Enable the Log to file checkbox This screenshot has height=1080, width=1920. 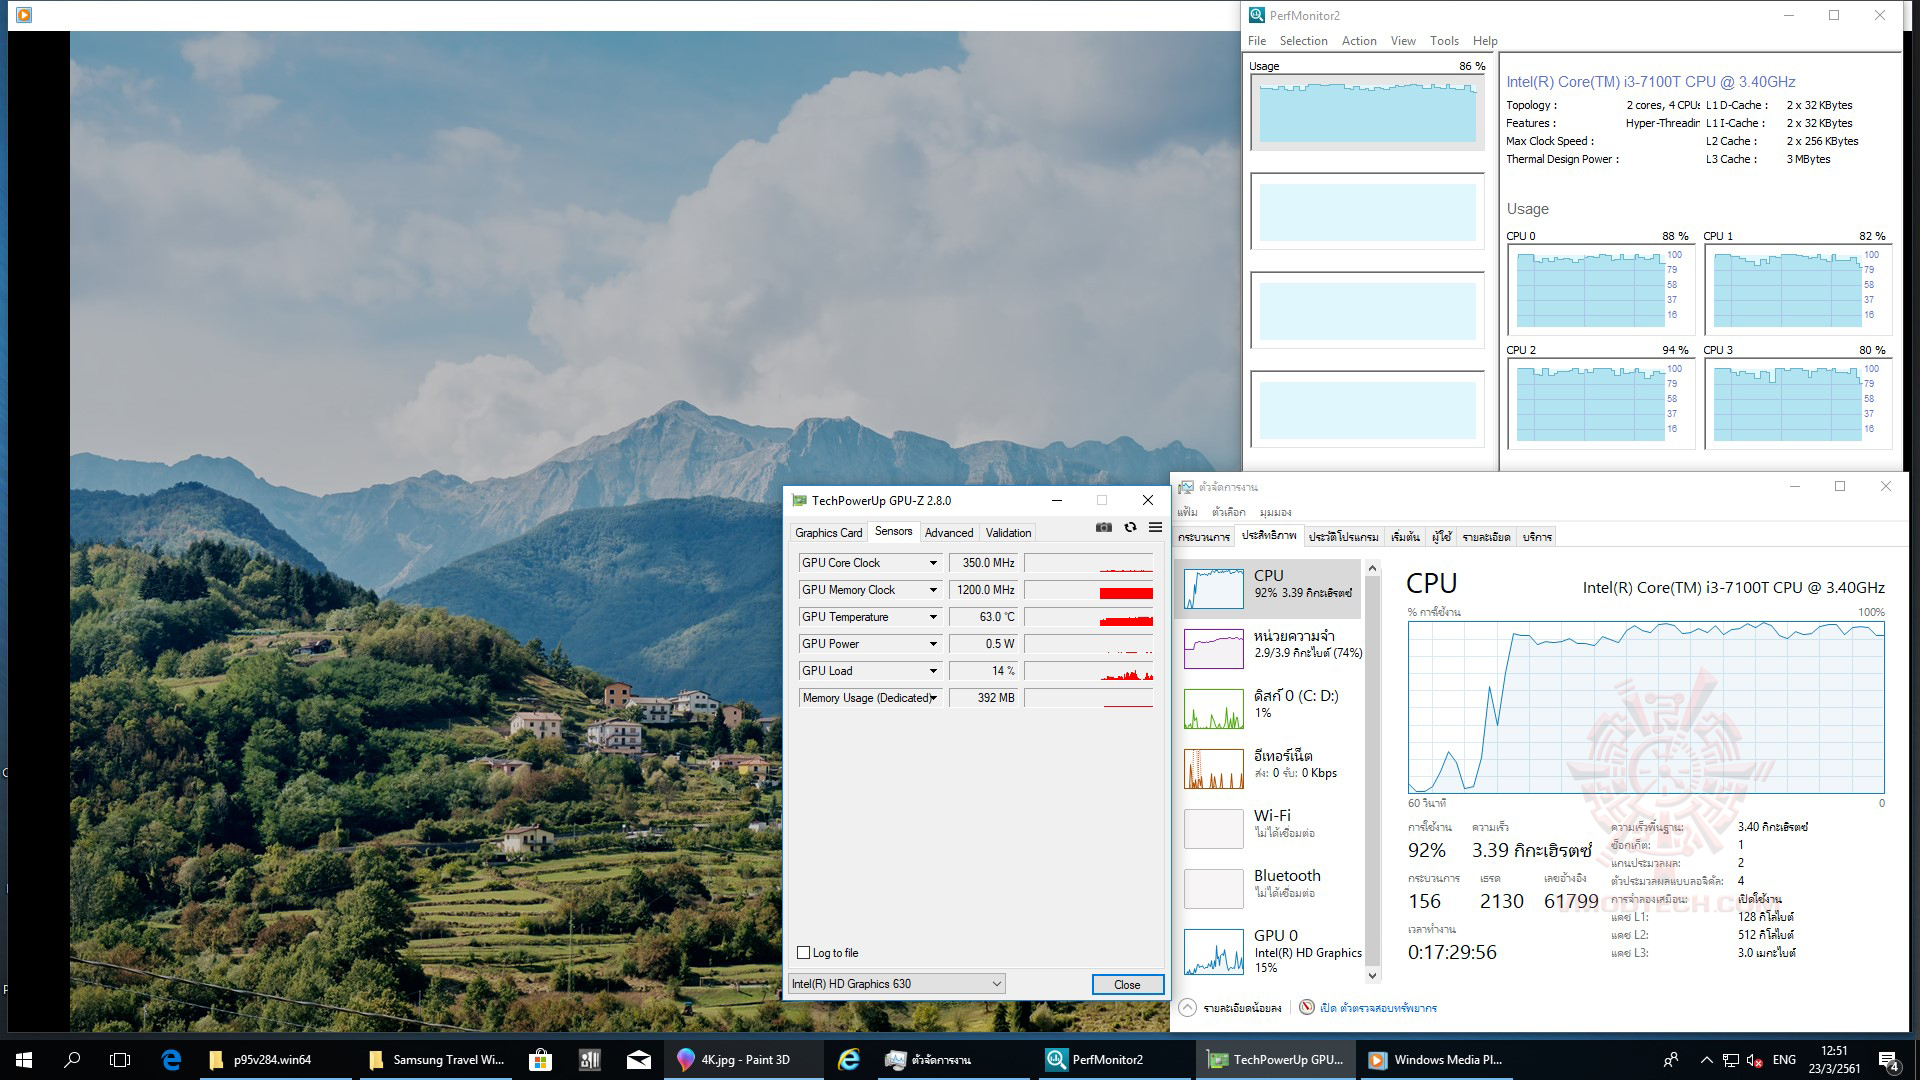tap(803, 953)
